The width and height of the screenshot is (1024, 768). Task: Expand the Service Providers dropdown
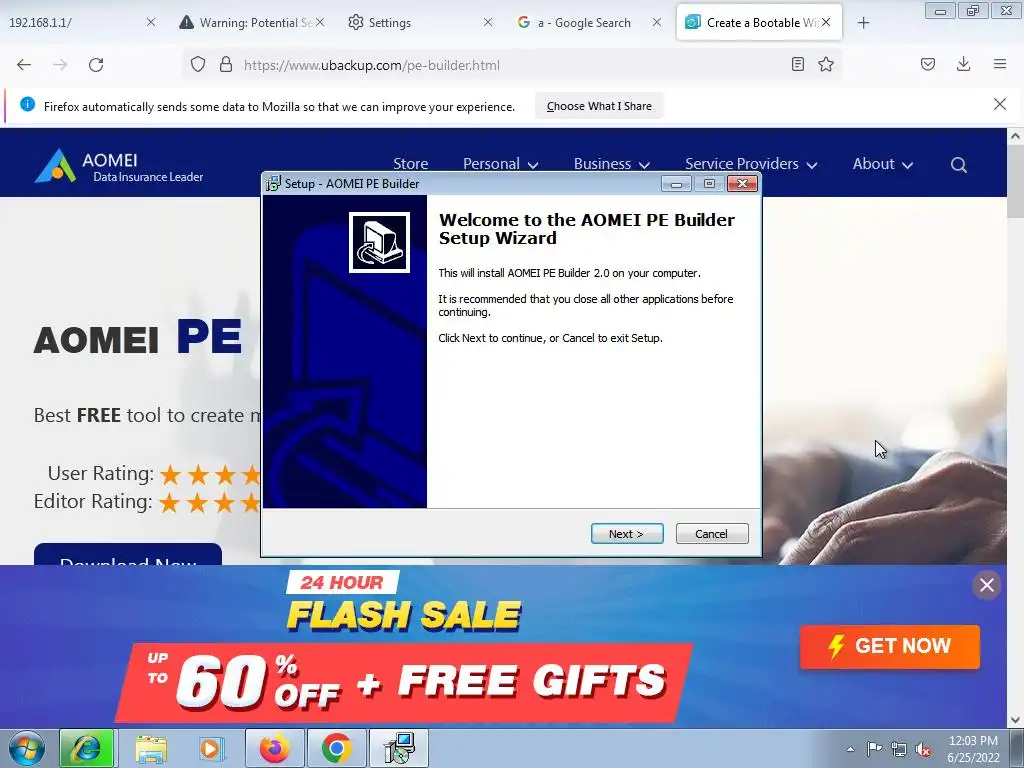pyautogui.click(x=751, y=163)
